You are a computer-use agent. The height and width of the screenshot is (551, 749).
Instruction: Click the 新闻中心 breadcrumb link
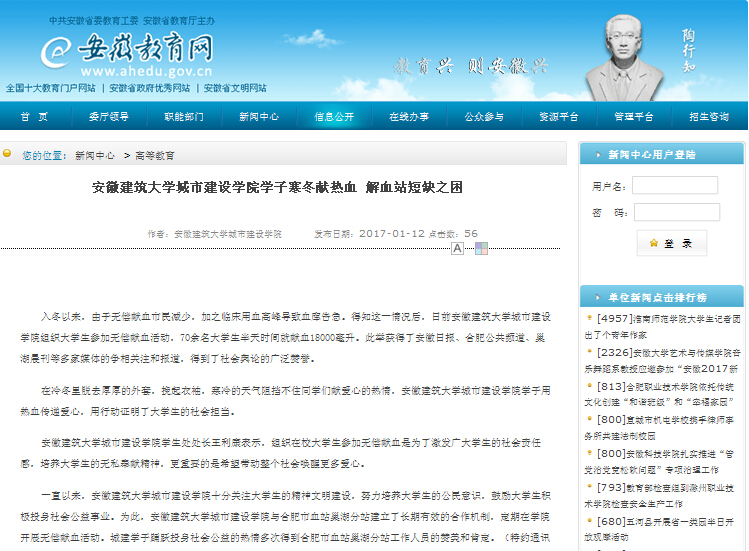pyautogui.click(x=94, y=156)
